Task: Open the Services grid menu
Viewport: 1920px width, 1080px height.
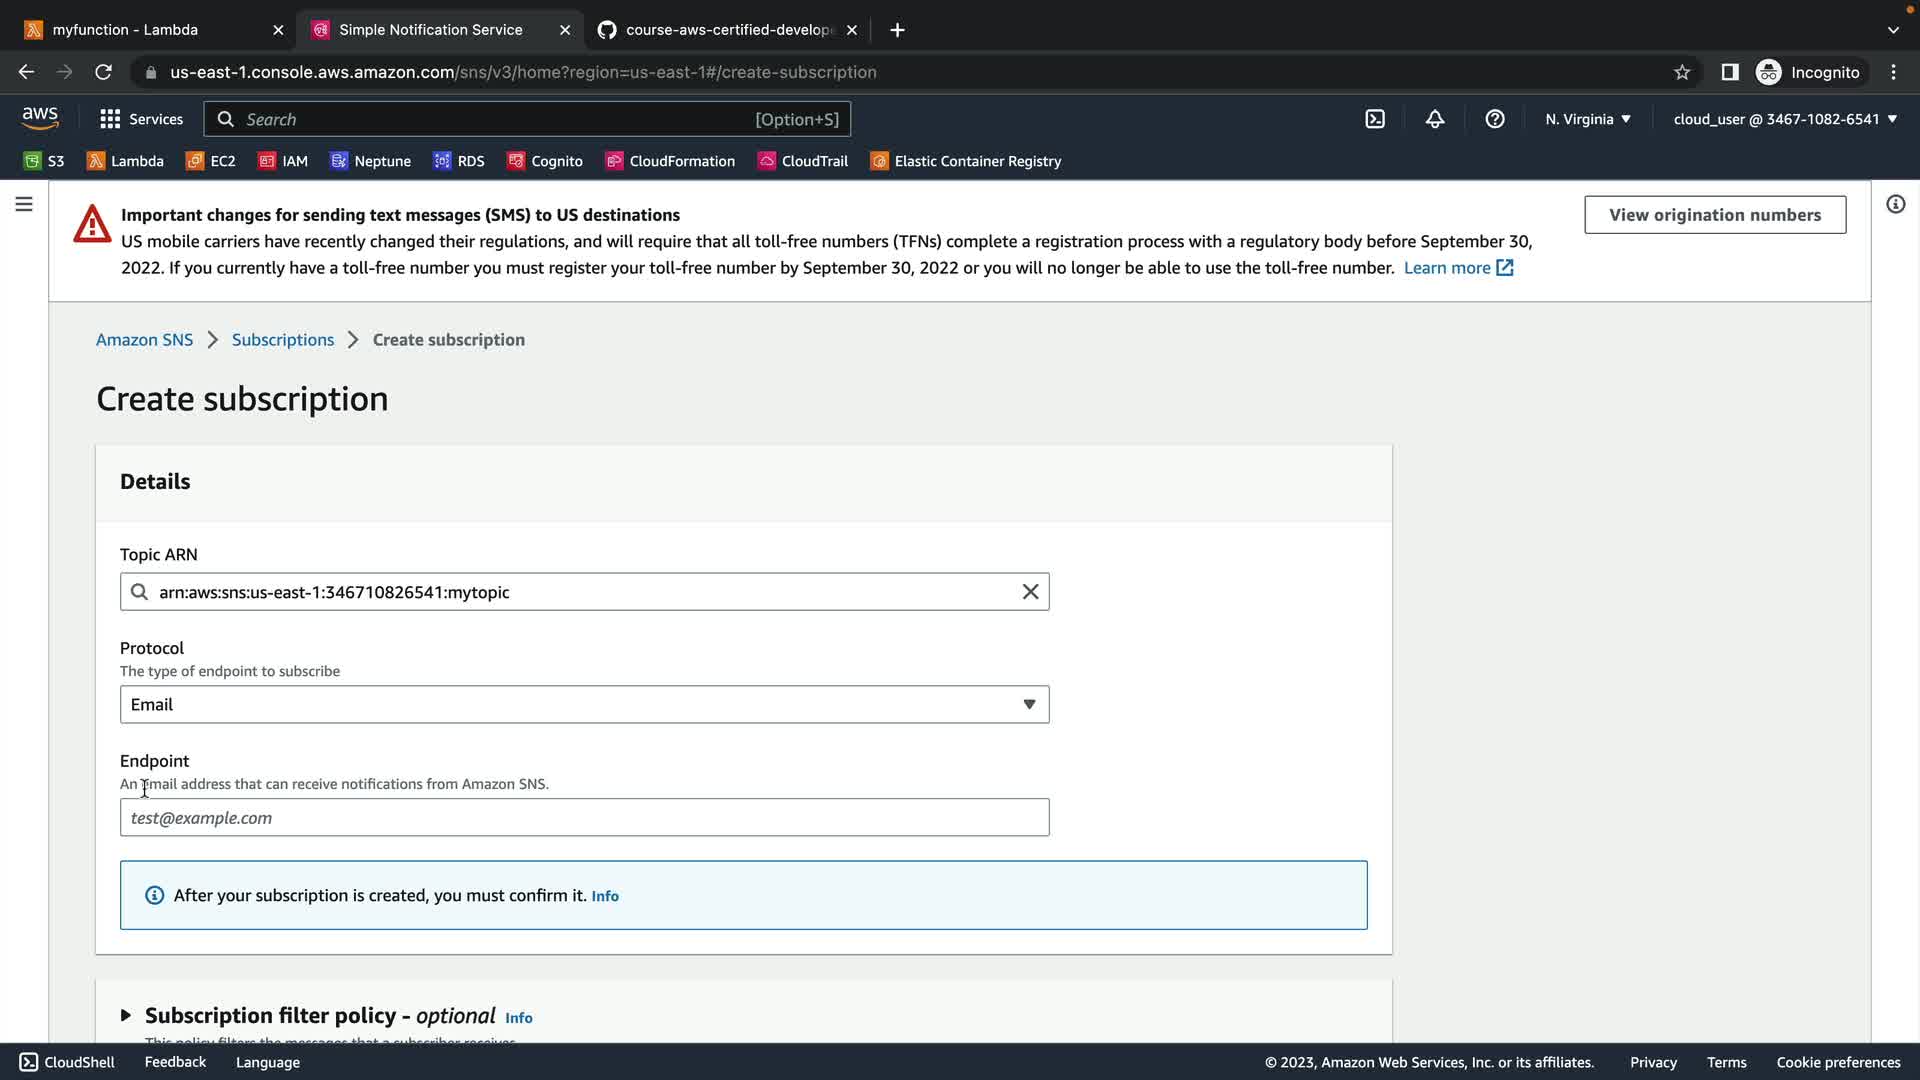Action: (141, 119)
